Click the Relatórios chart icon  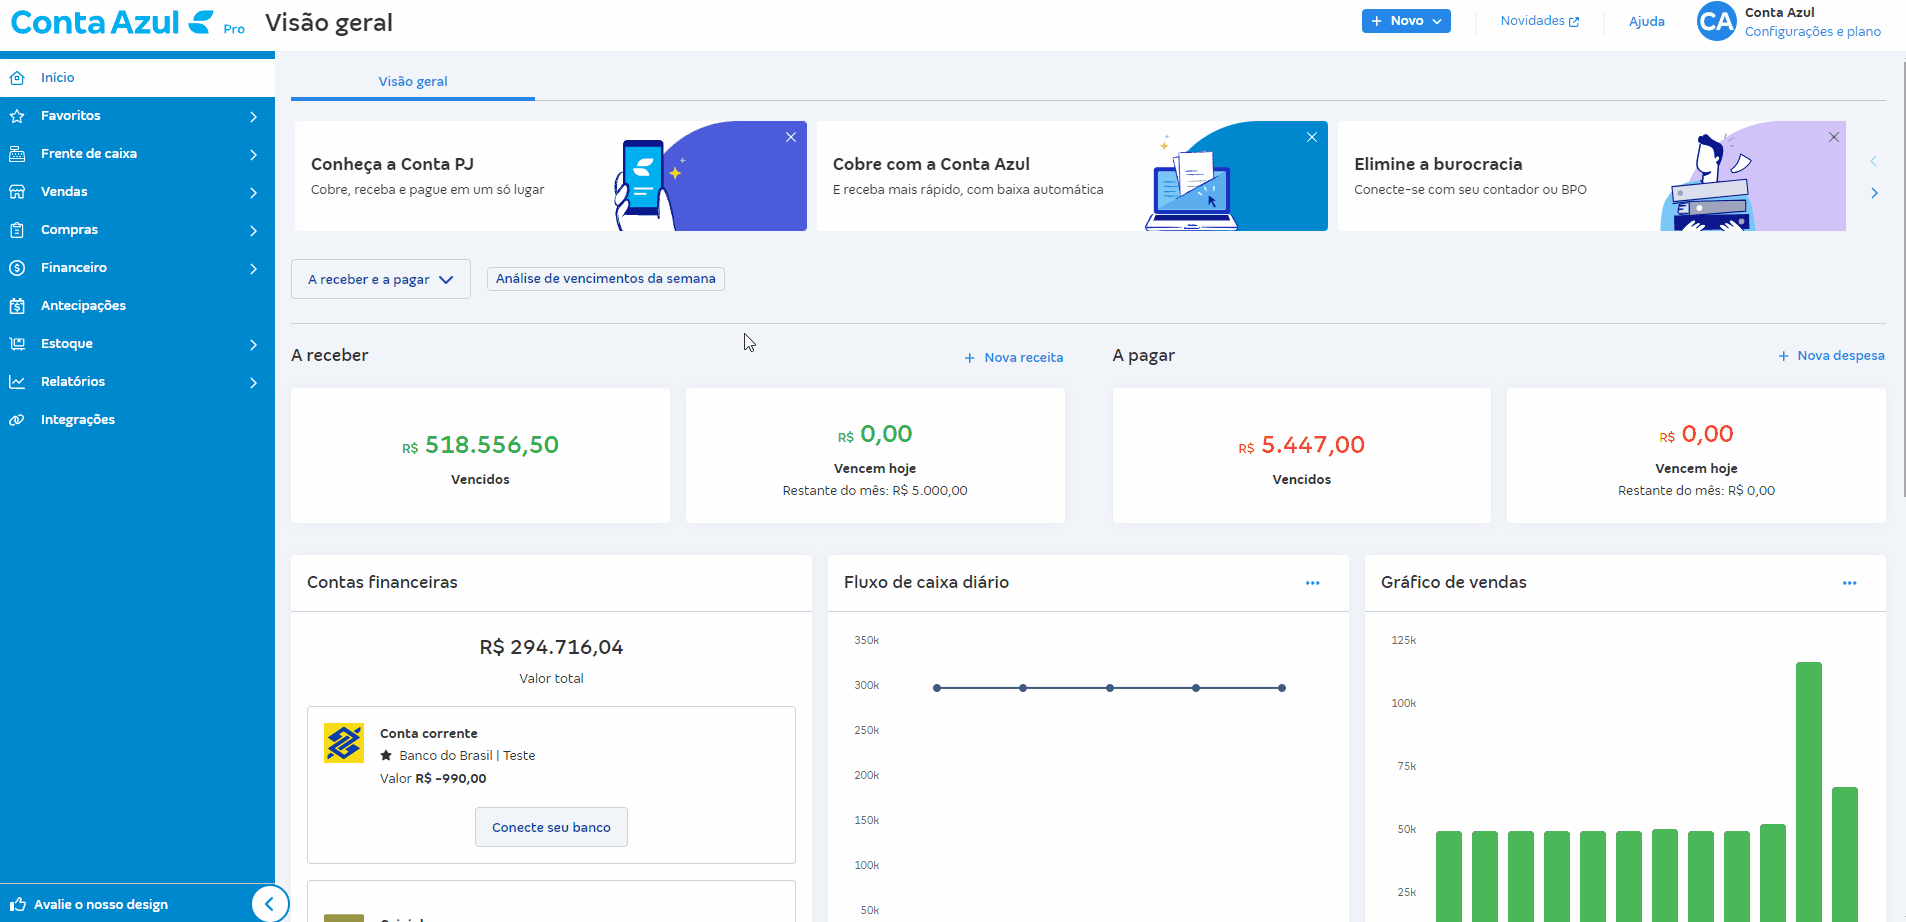tap(17, 382)
